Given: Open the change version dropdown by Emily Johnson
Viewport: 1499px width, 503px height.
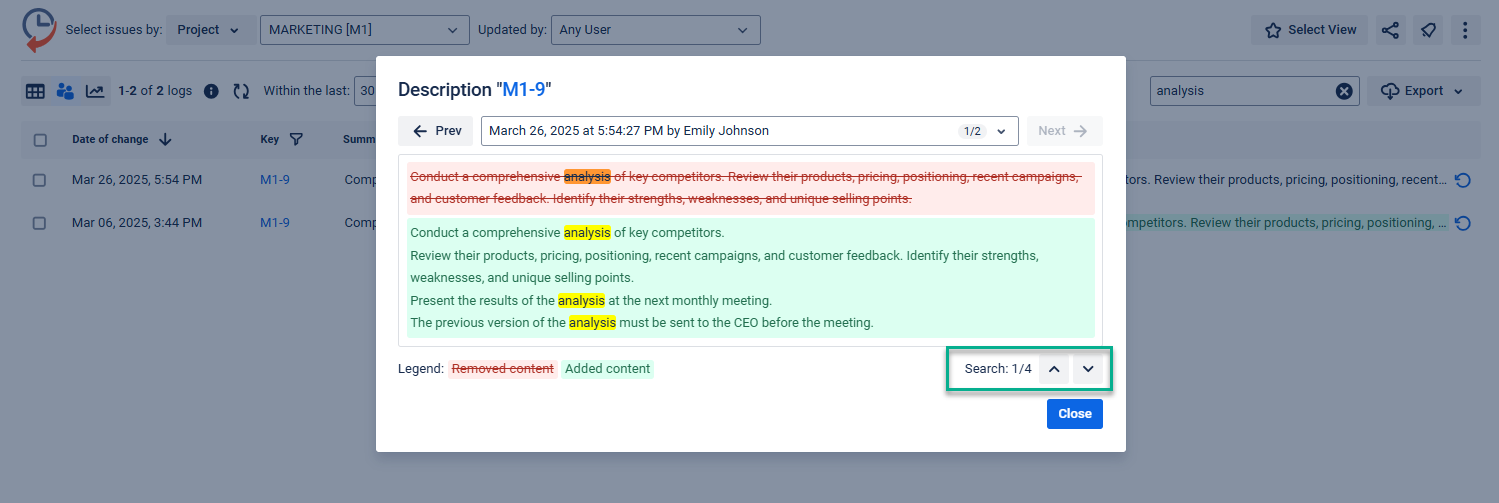Looking at the screenshot, I should click(749, 131).
